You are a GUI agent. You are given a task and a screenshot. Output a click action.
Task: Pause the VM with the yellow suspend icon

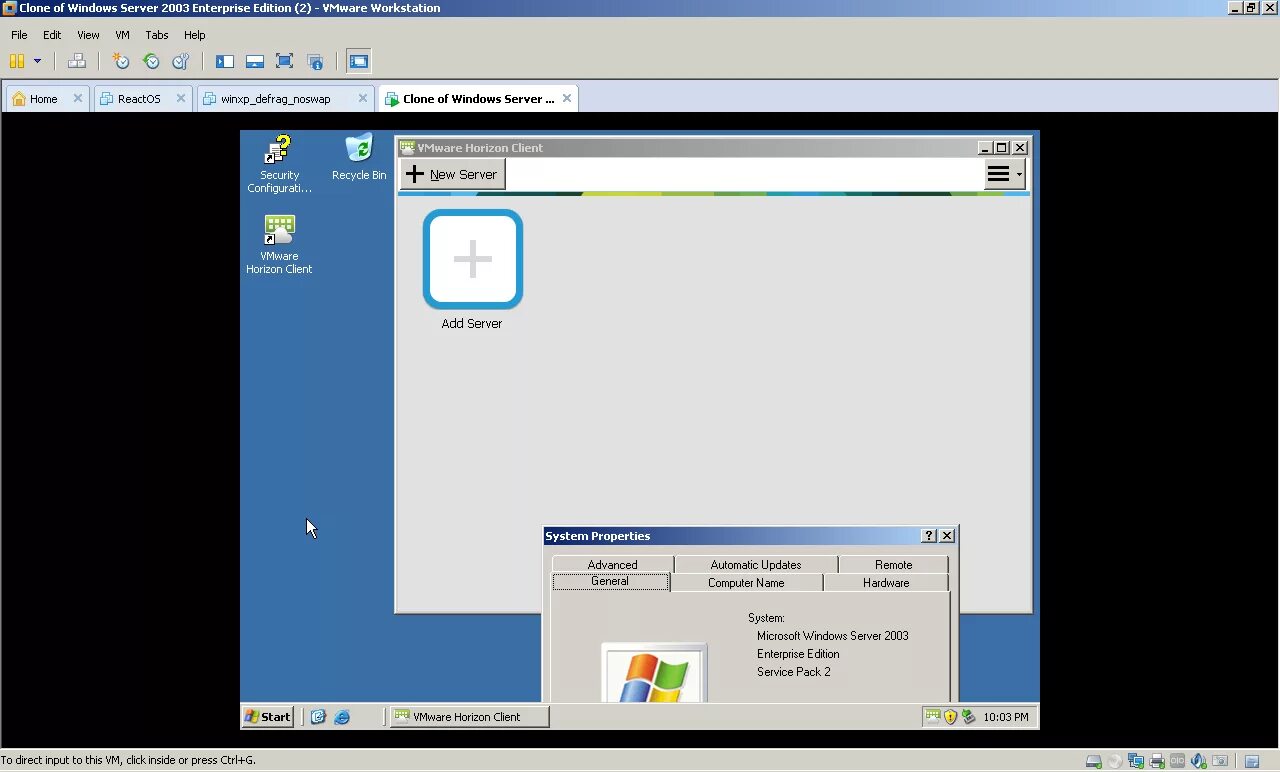click(x=16, y=61)
